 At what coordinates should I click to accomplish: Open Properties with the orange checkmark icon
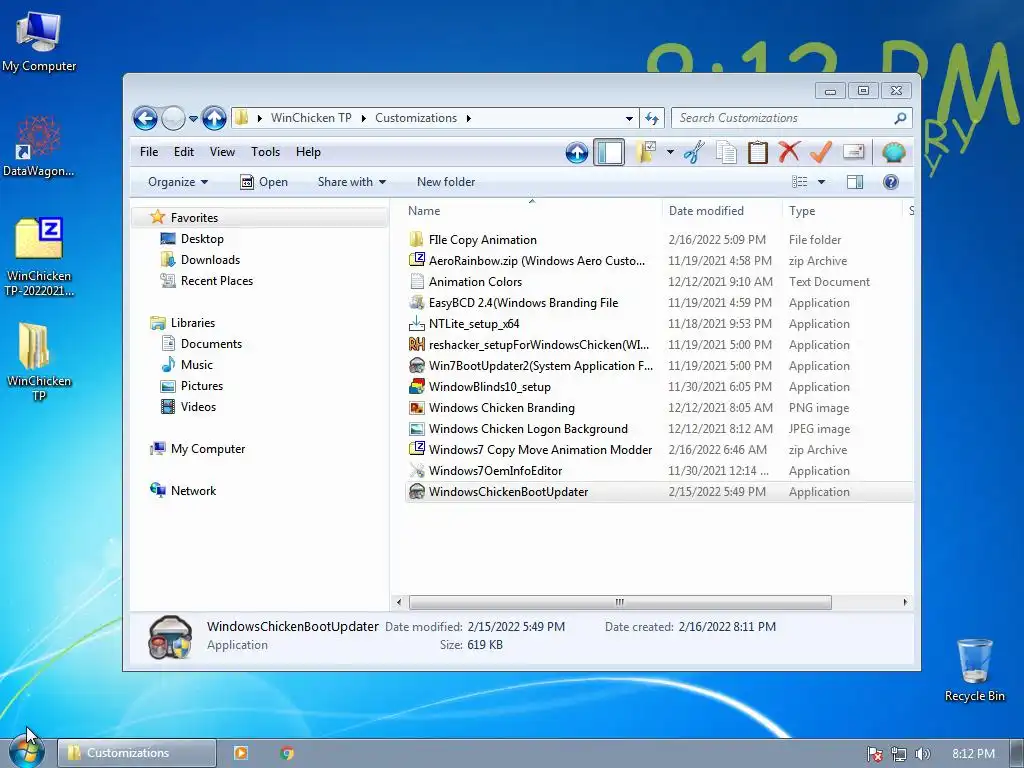821,152
